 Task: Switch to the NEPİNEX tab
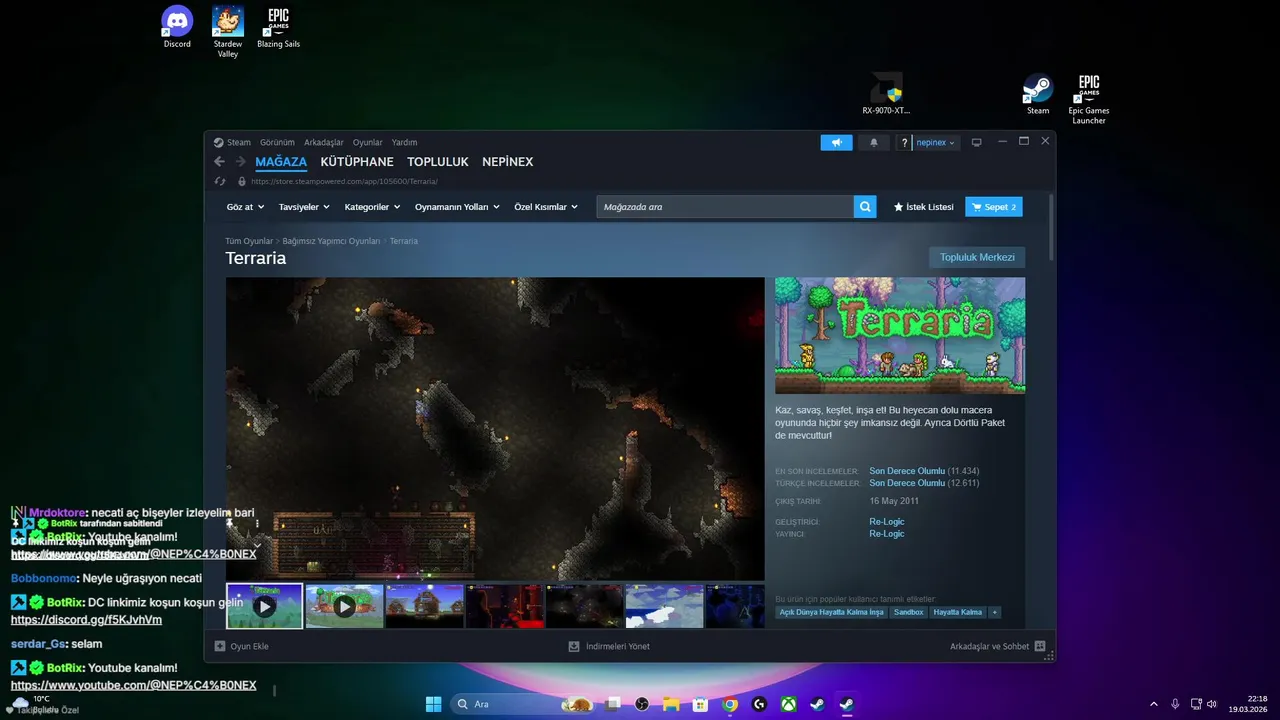pyautogui.click(x=508, y=162)
